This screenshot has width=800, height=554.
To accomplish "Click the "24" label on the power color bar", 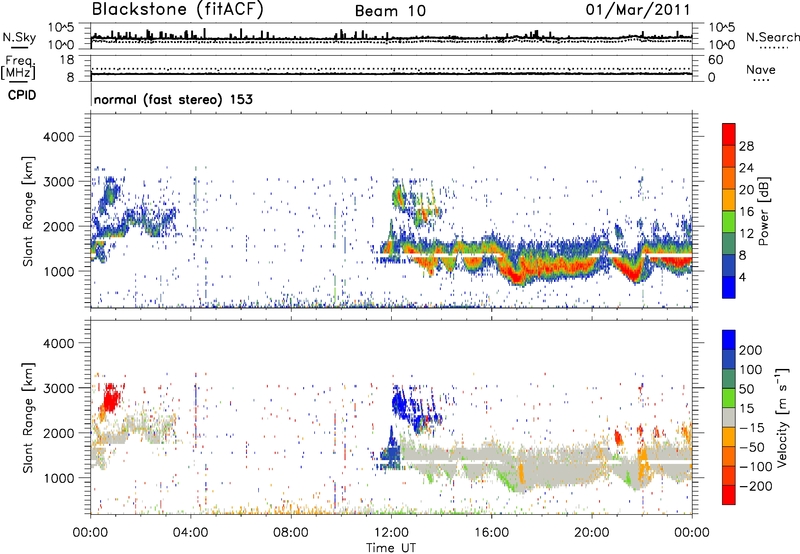I will coord(746,168).
